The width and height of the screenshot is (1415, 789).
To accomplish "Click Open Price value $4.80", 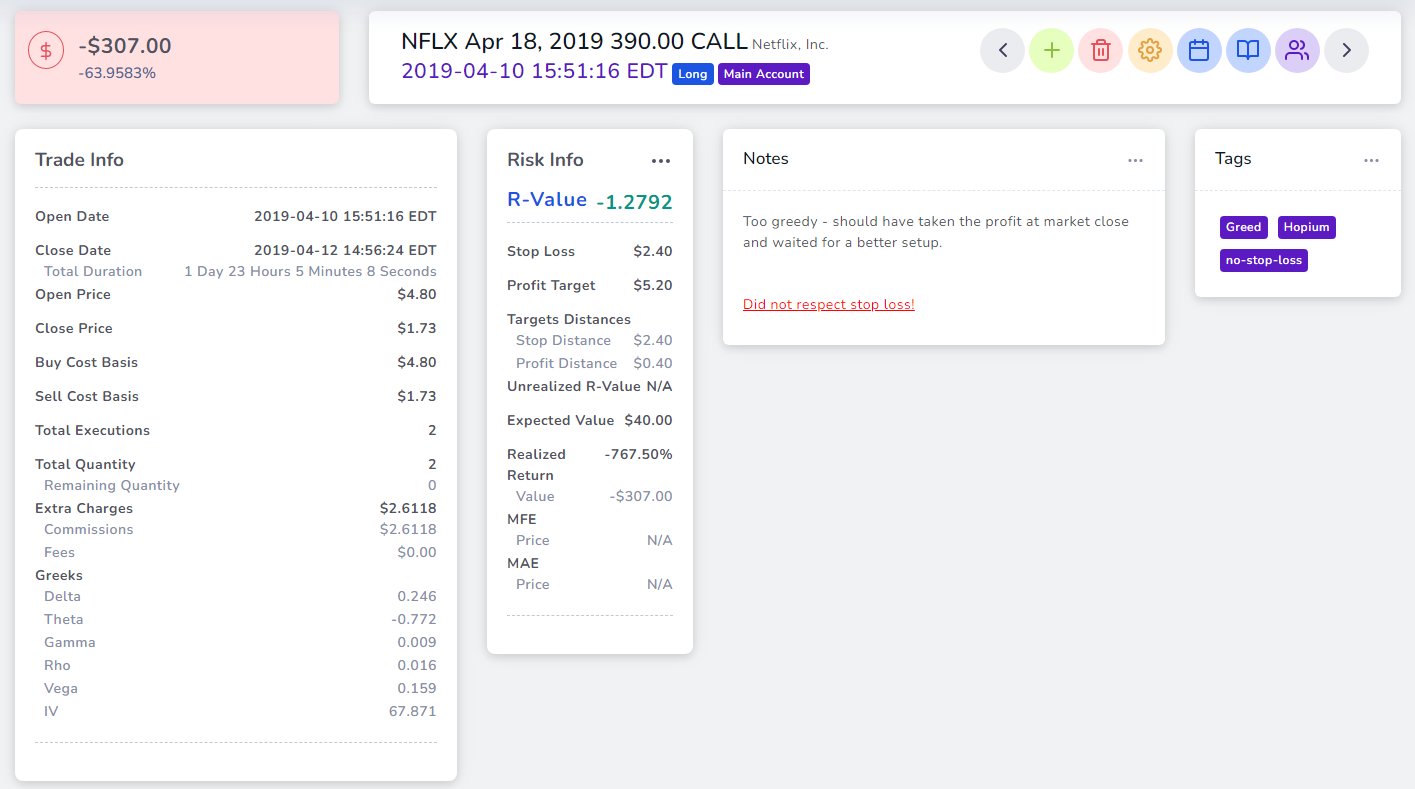I will point(417,294).
